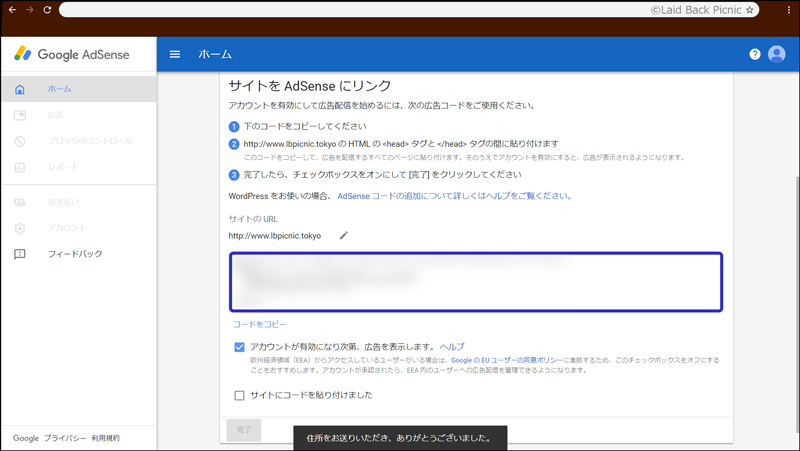Open Google の EU ユーザーの同意ポリシー link

point(507,360)
